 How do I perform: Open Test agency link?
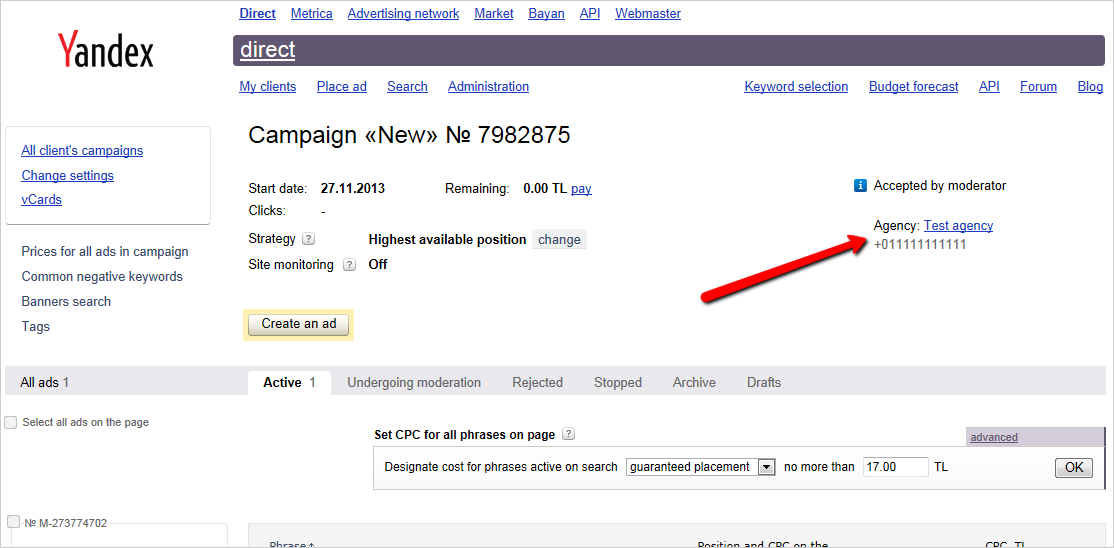(958, 225)
